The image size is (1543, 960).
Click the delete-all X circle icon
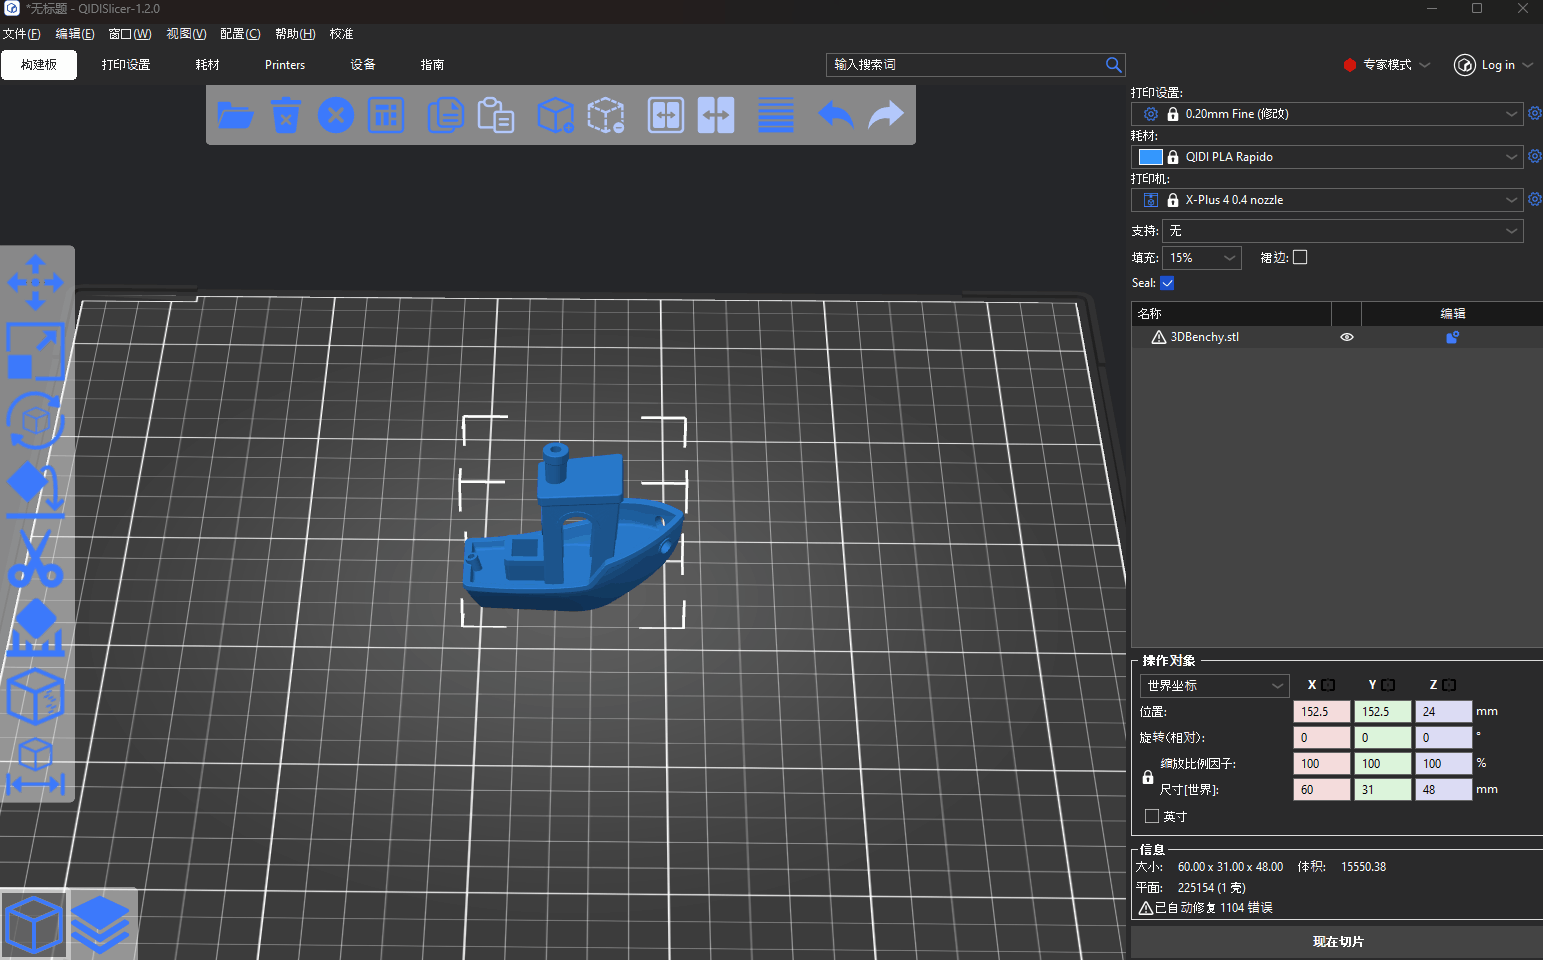[336, 115]
